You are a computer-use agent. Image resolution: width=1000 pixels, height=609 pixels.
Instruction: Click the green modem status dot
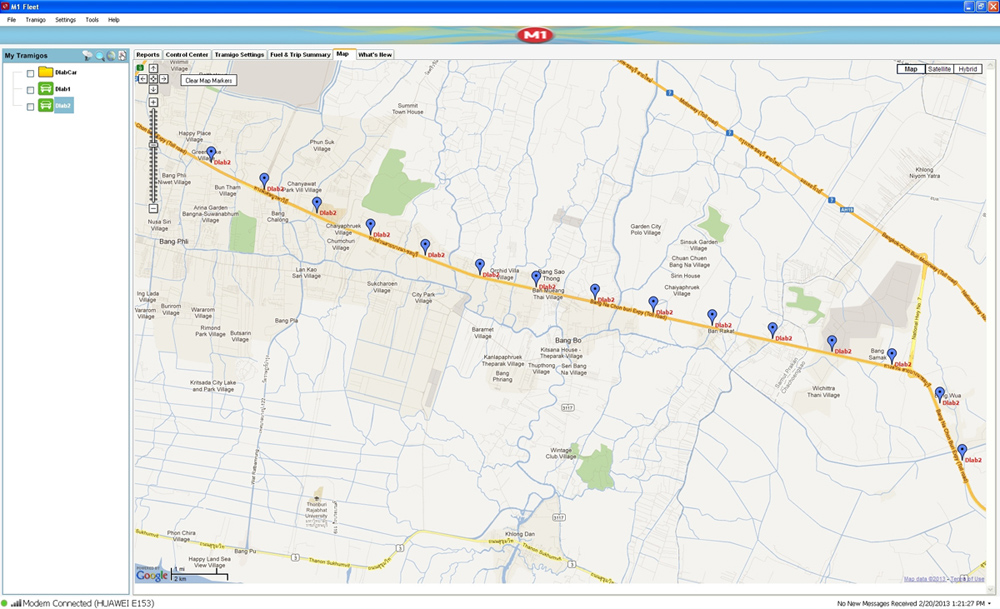[4, 603]
